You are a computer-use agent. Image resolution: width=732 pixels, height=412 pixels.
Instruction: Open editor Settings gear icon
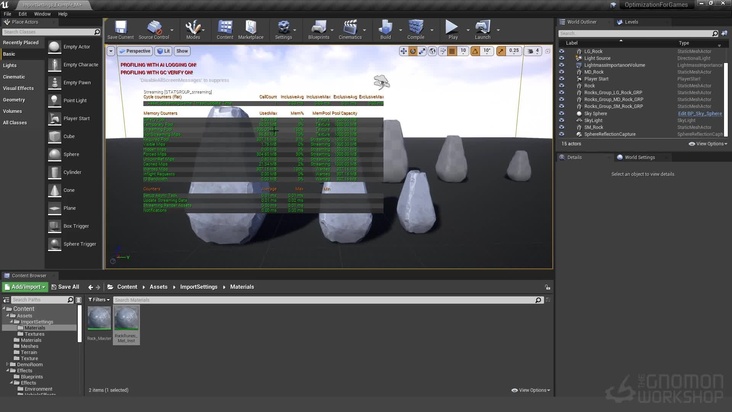coord(283,27)
